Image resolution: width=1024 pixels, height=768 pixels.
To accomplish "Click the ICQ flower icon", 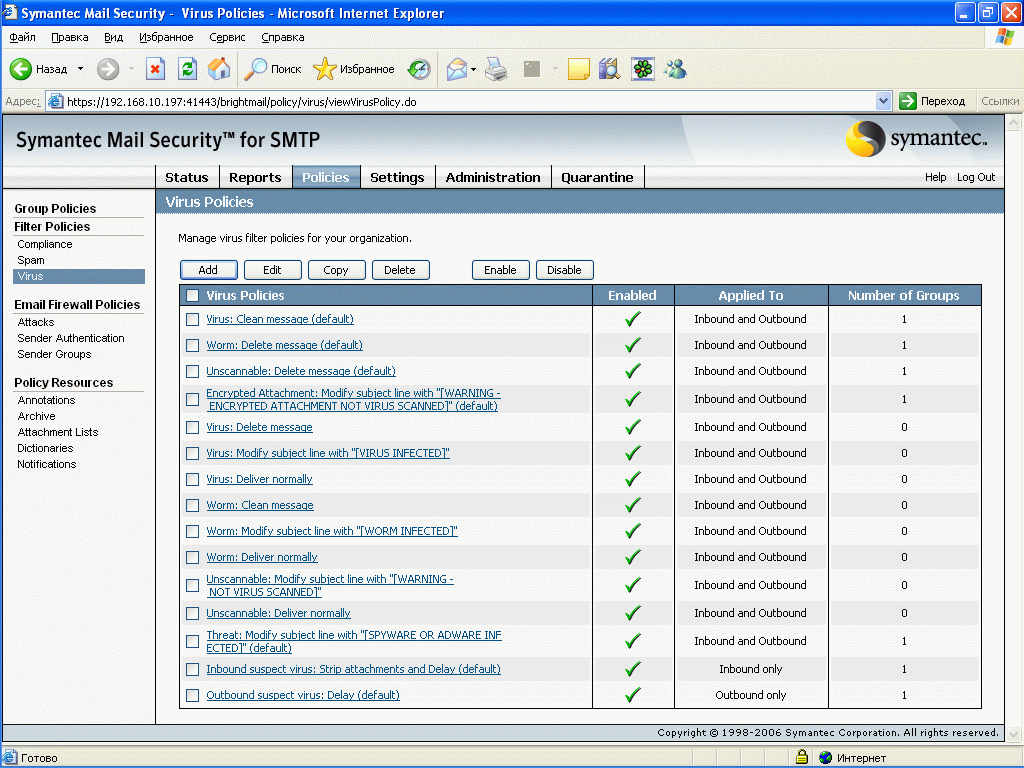I will coord(642,69).
